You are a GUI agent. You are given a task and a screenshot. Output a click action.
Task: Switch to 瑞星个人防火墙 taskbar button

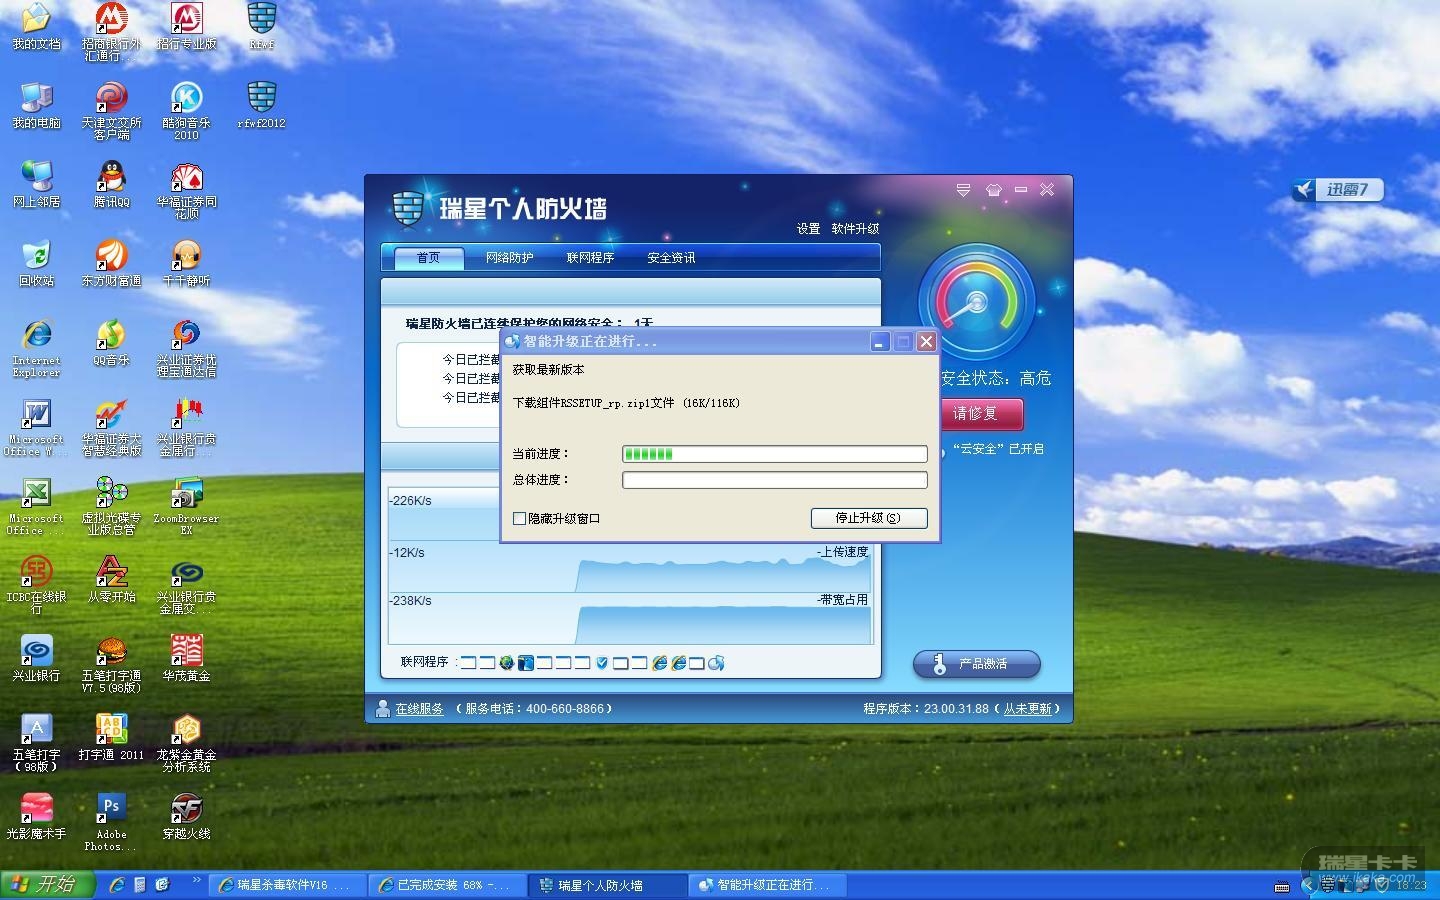[608, 885]
